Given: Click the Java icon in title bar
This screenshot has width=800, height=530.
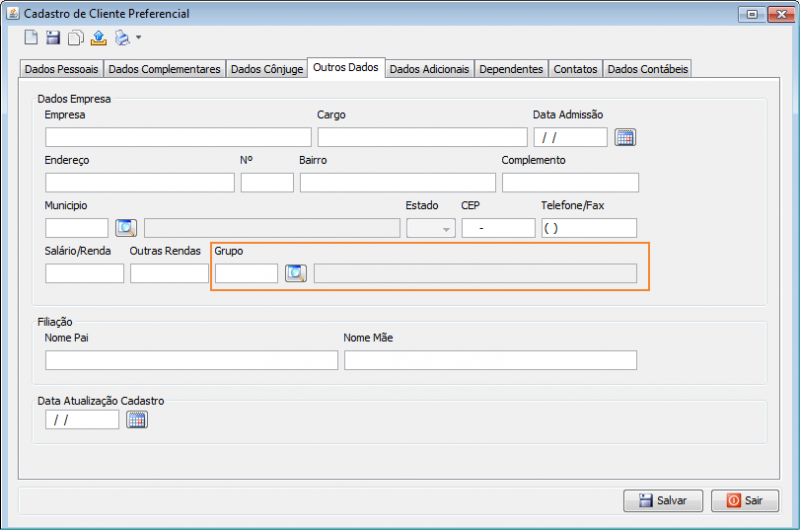Looking at the screenshot, I should coord(13,13).
